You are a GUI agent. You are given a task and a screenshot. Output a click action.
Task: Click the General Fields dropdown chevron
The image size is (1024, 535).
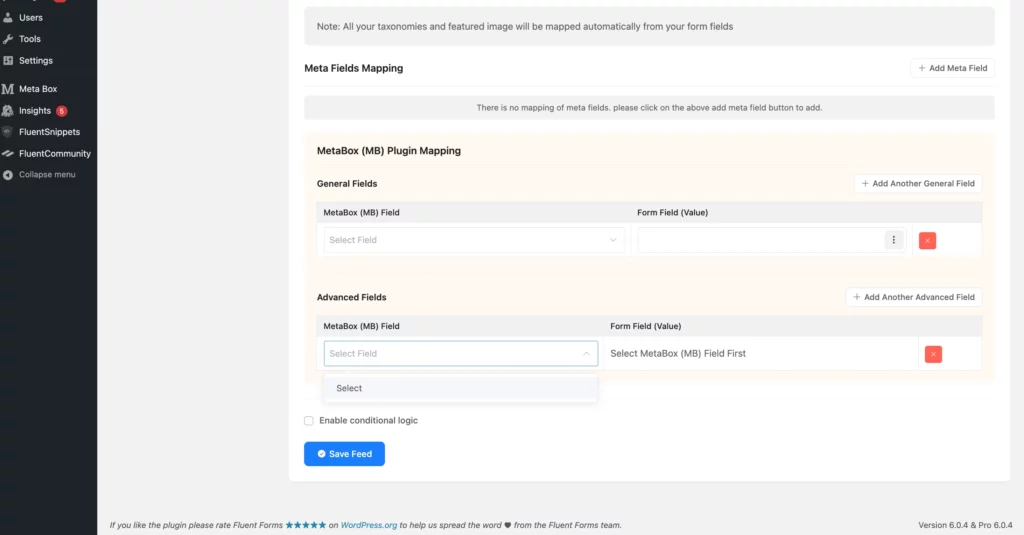(613, 240)
